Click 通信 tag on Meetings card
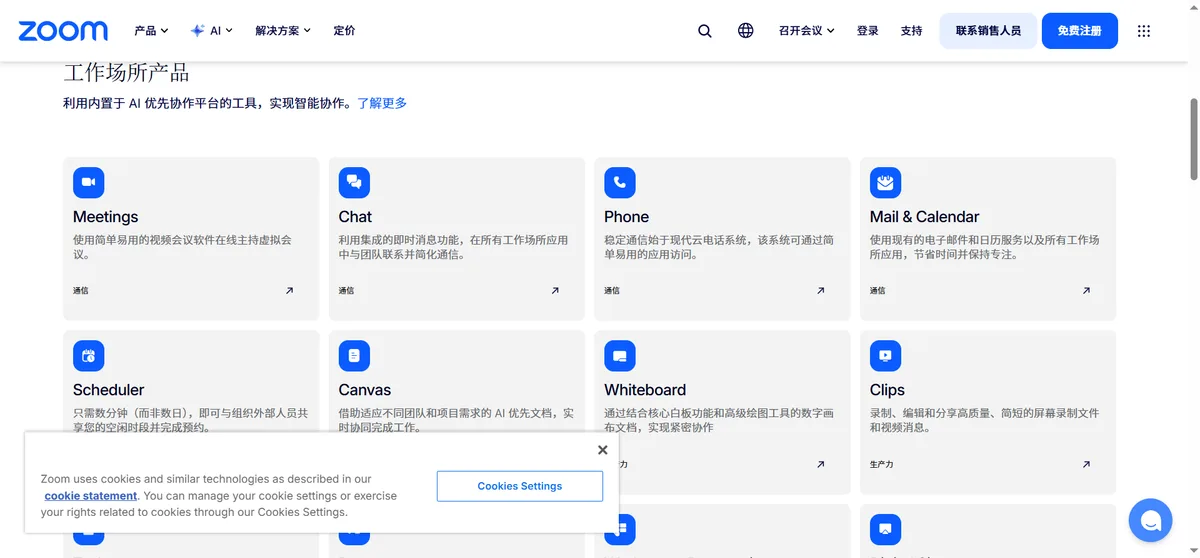Screen dimensions: 1200x558 (x=81, y=291)
